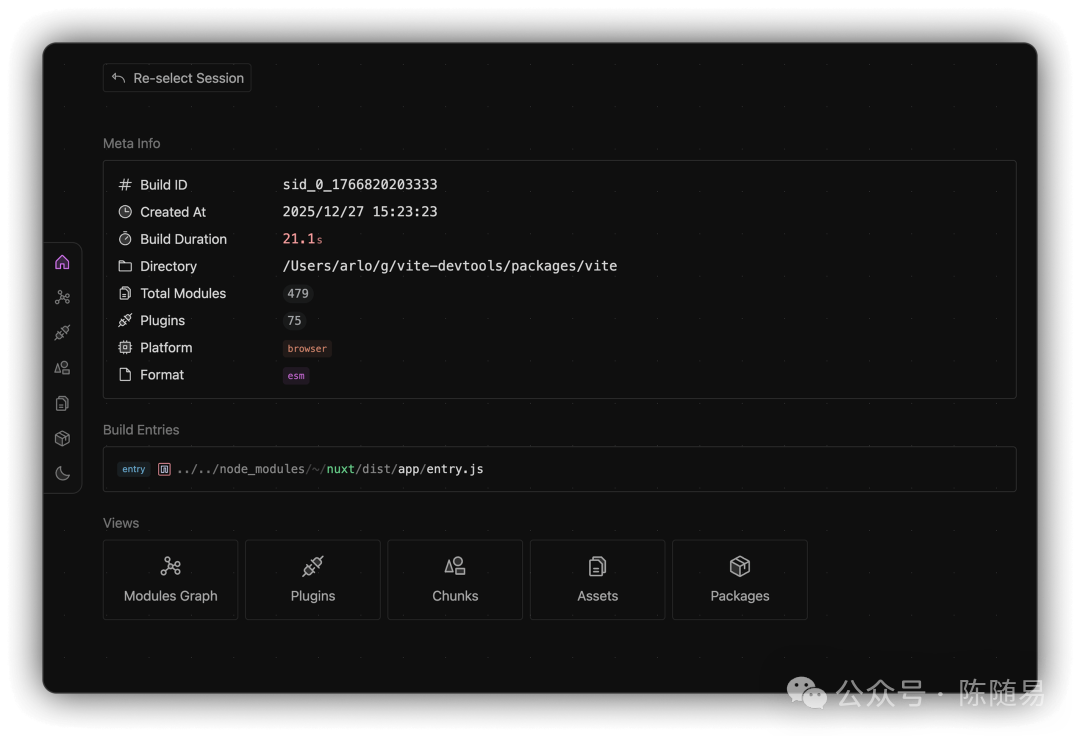This screenshot has width=1080, height=736.
Task: Select the nuxt entry.js build entry
Action: point(559,469)
